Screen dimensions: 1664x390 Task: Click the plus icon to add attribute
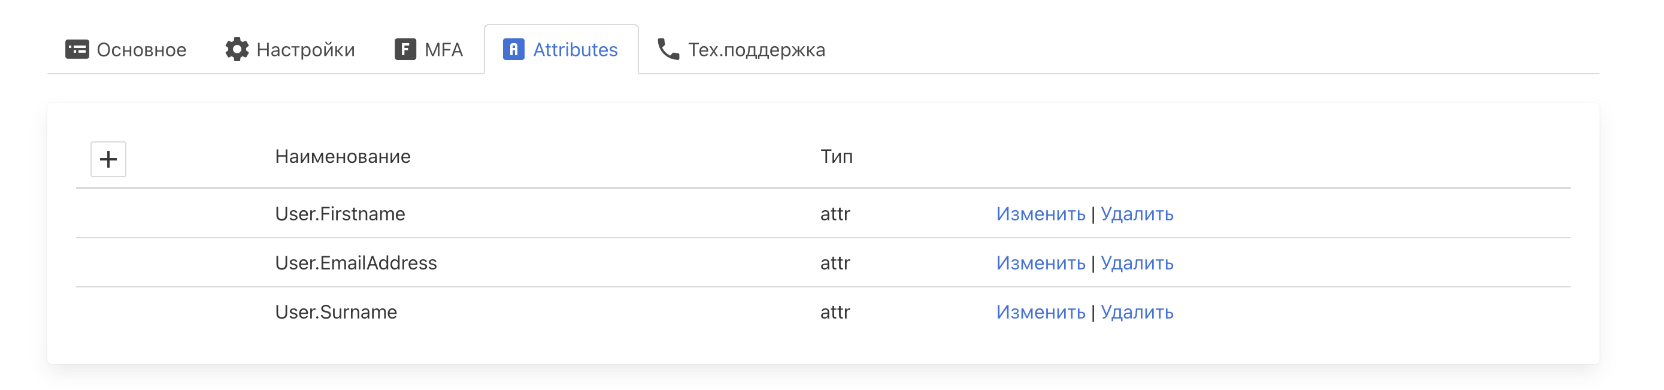click(108, 159)
